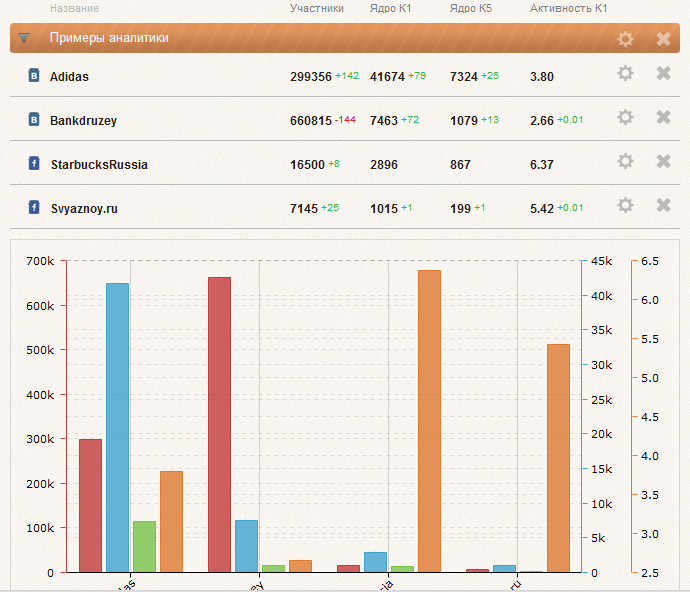Viewport: 690px width, 592px height.
Task: Click the VK icon beside Adidas
Action: [x=34, y=75]
